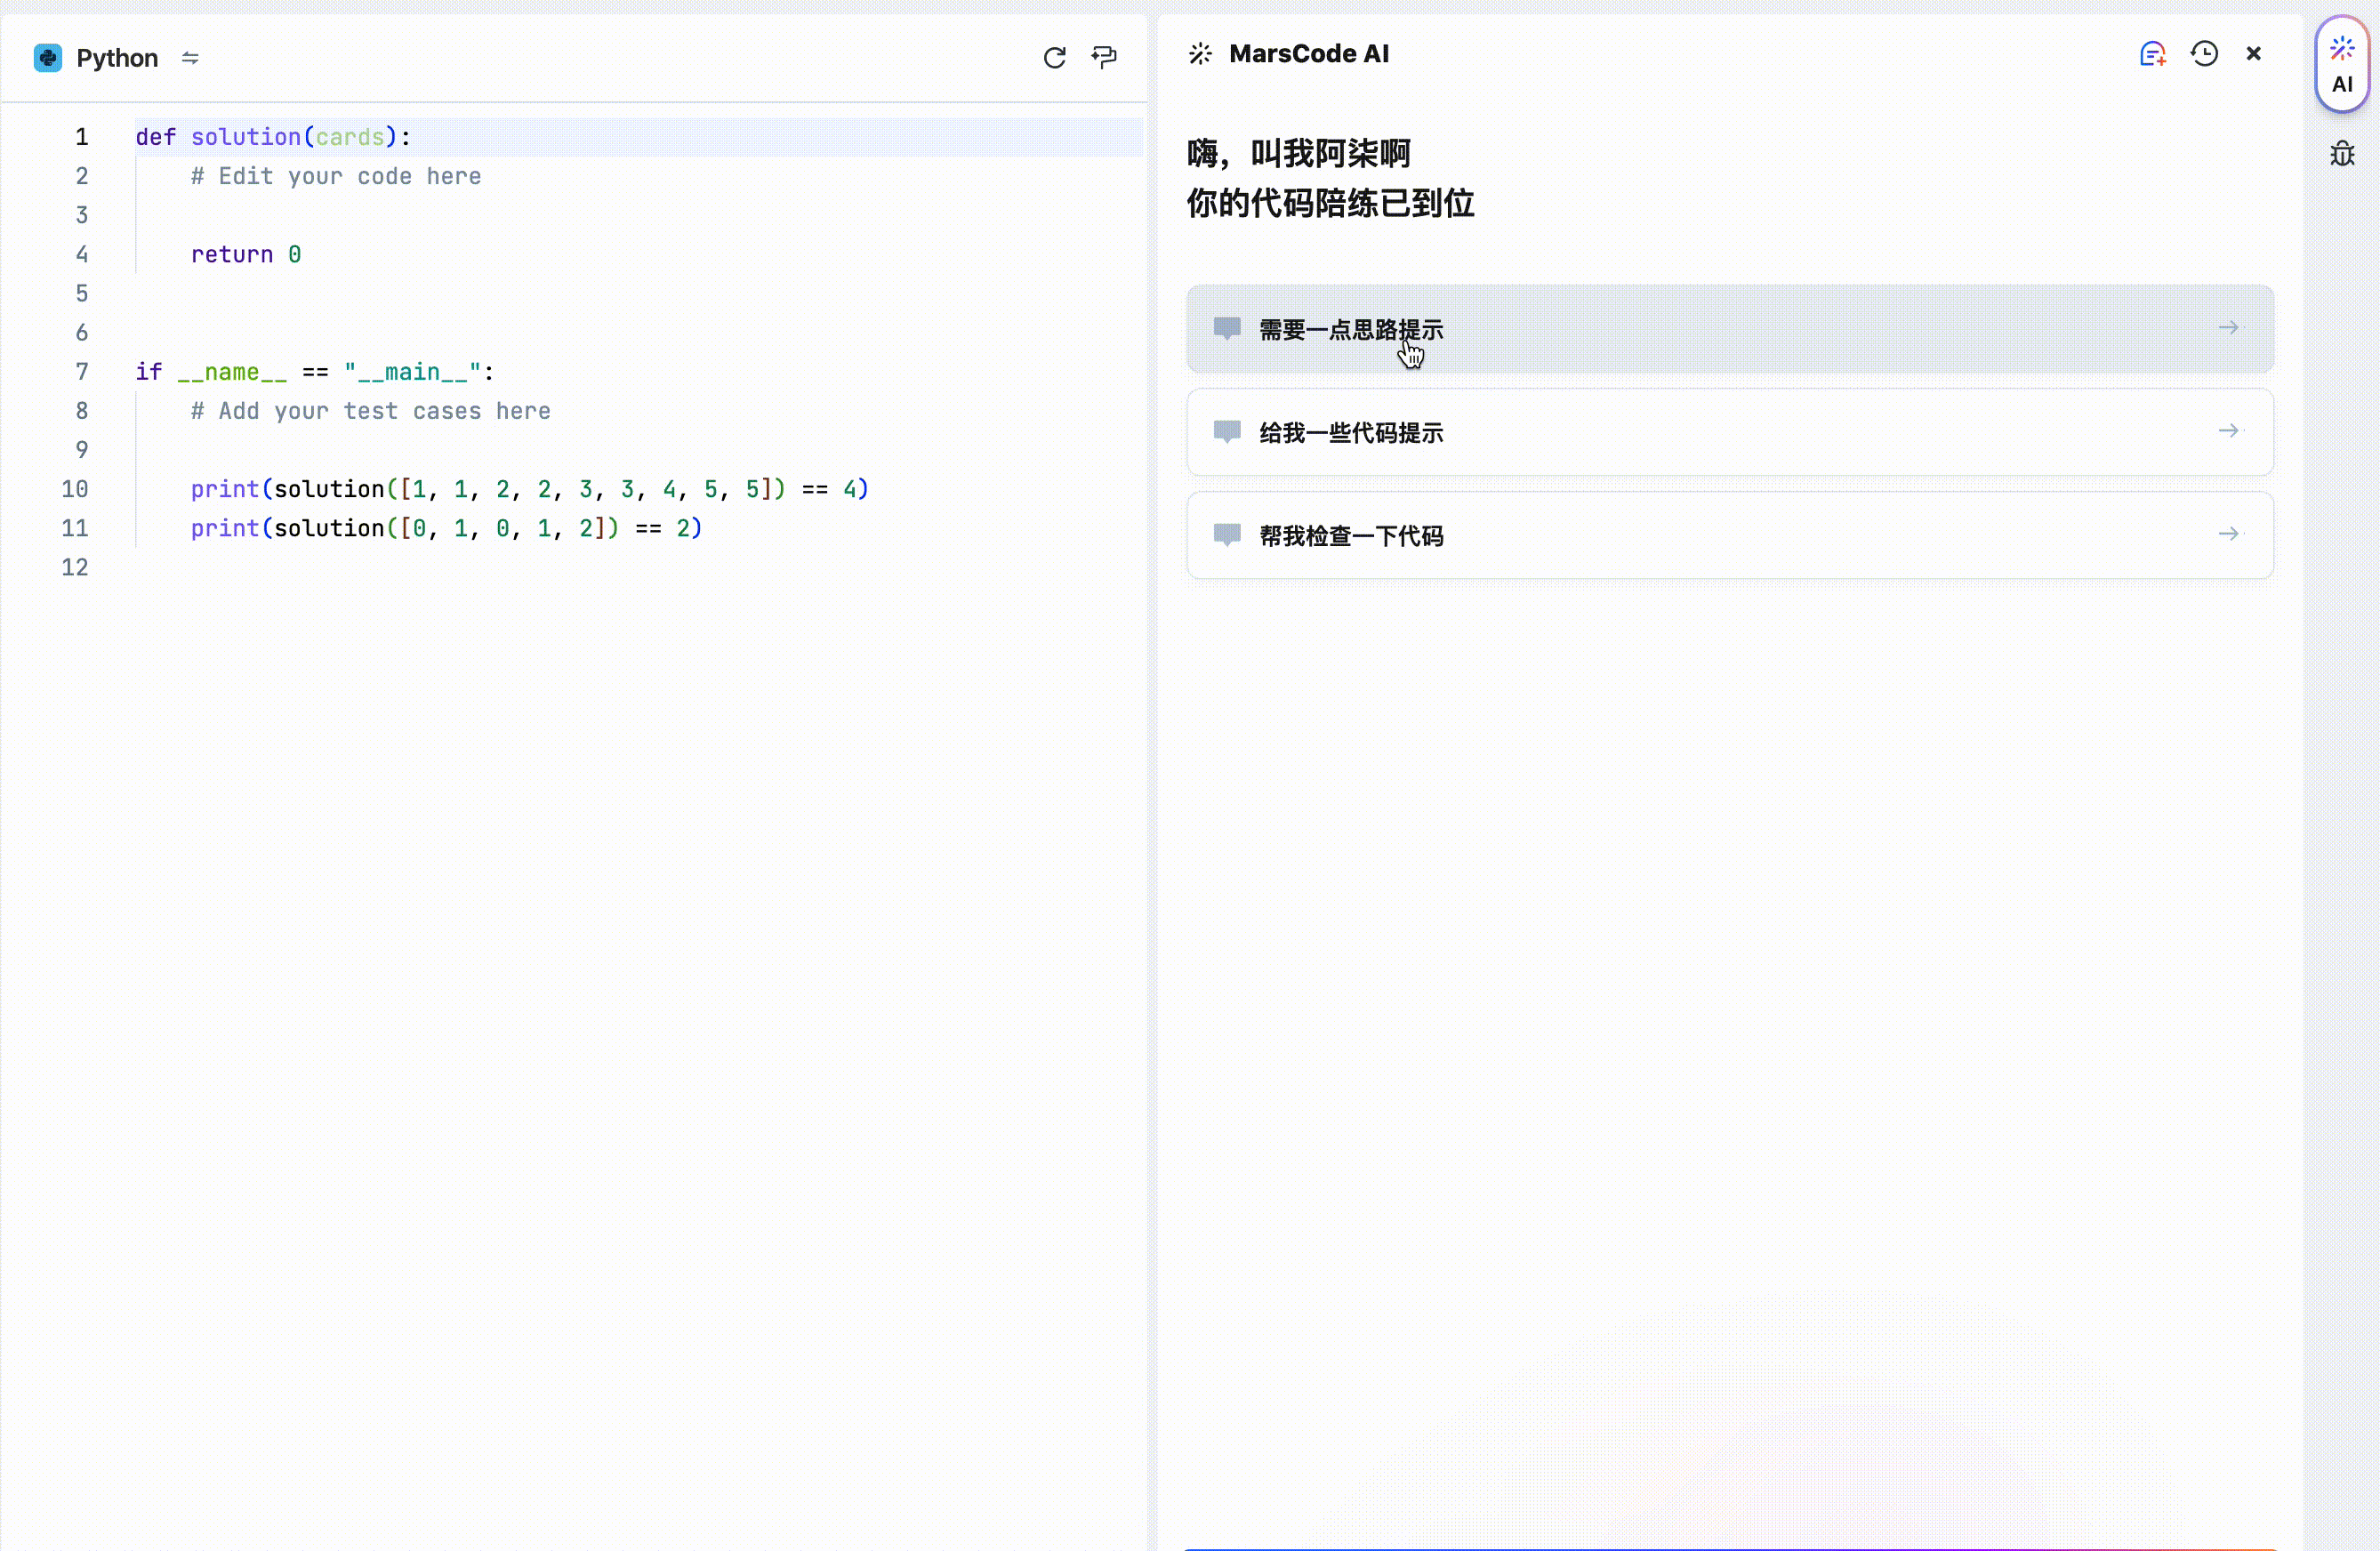This screenshot has width=2380, height=1551.
Task: Click on the first print test case line
Action: 529,489
